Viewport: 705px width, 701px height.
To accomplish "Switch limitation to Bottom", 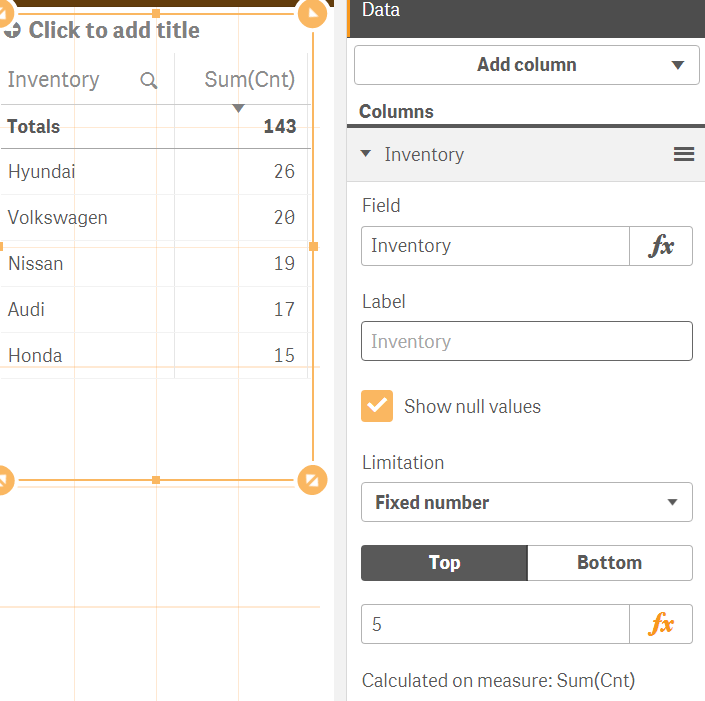I will tap(609, 563).
